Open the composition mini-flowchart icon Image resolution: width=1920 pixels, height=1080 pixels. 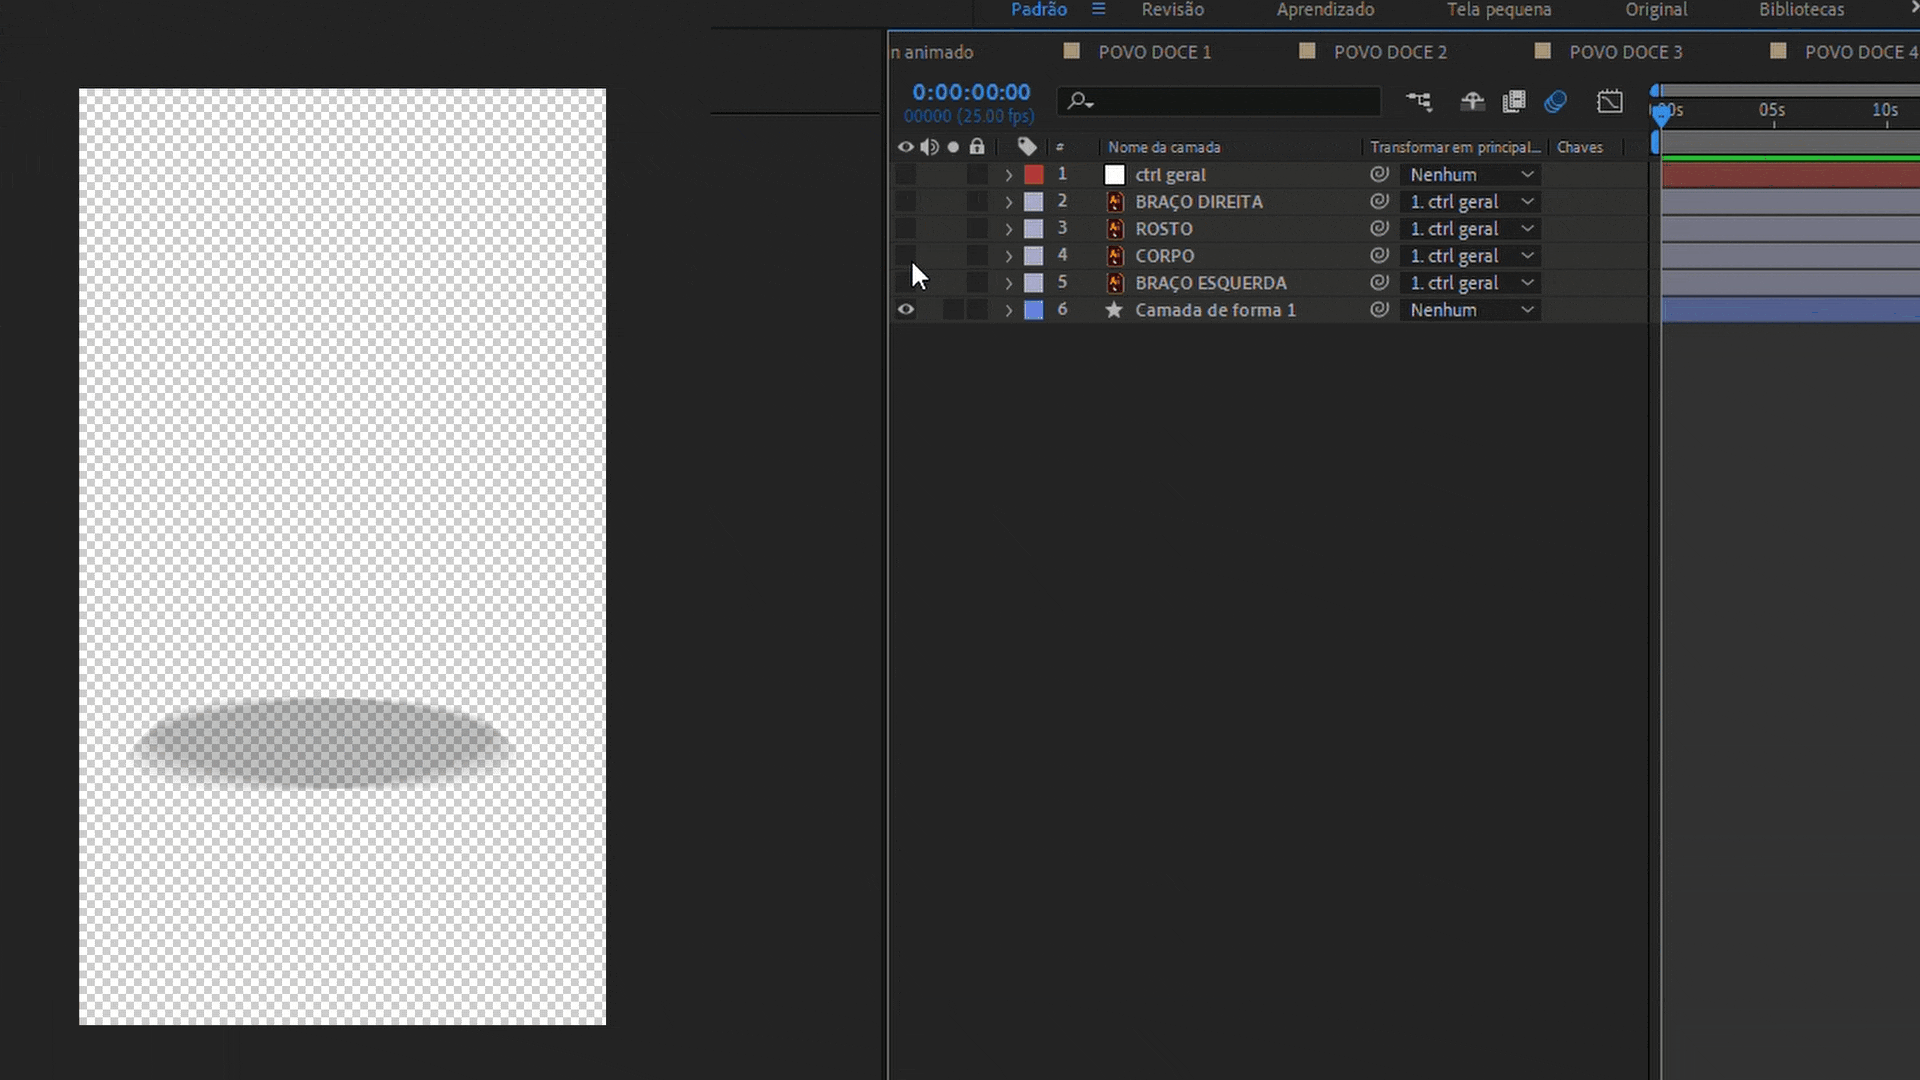point(1418,101)
